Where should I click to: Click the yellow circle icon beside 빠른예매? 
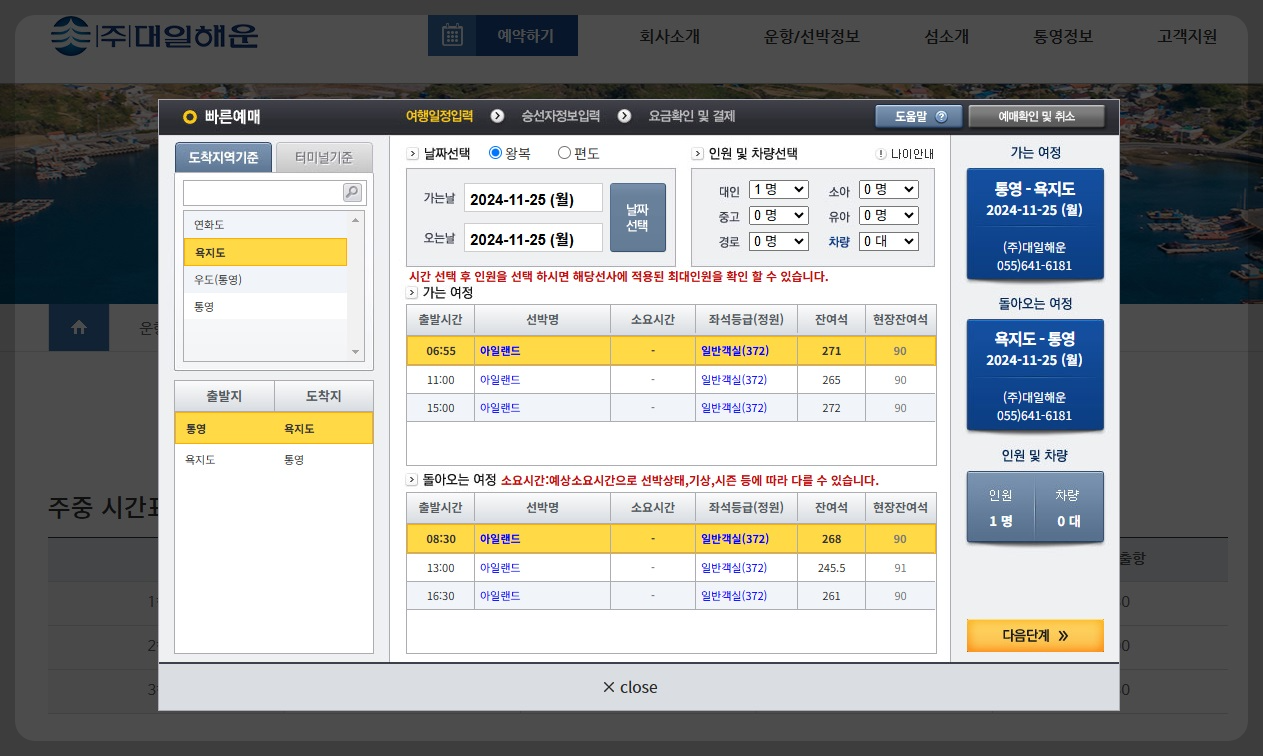pos(190,117)
